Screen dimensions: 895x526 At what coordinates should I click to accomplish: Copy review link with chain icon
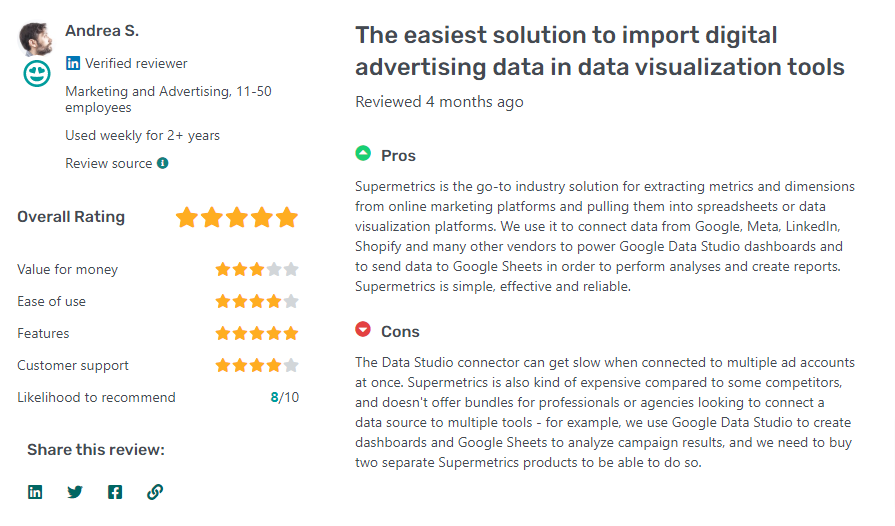(x=155, y=492)
